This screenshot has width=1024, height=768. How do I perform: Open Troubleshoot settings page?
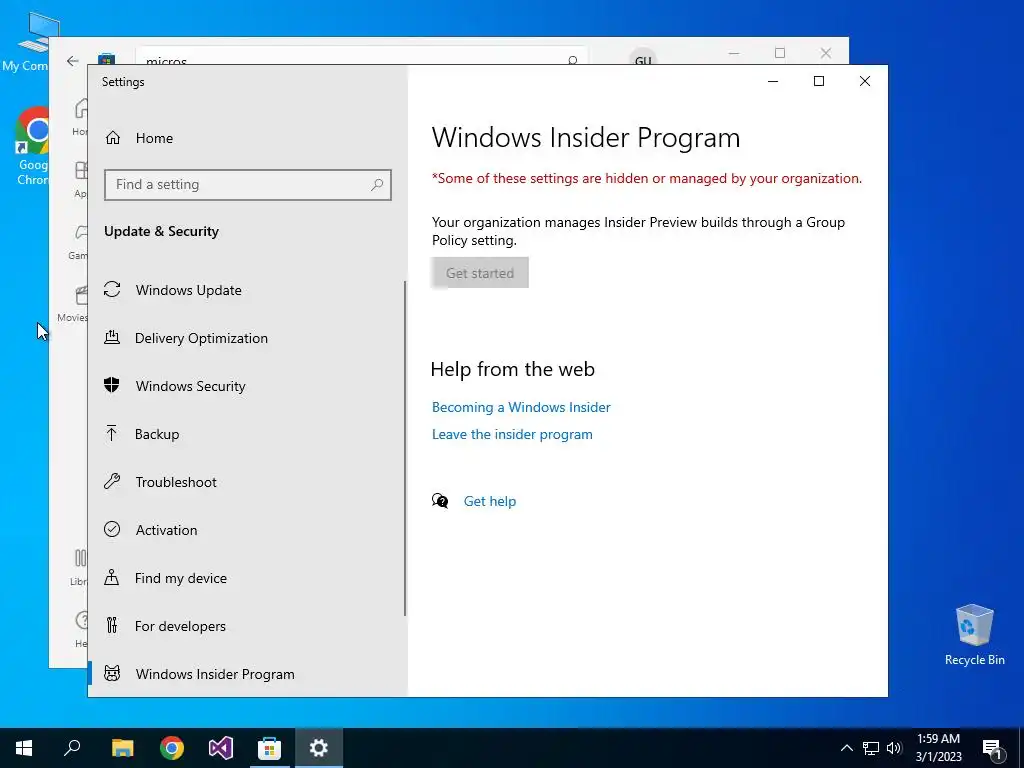pyautogui.click(x=246, y=482)
